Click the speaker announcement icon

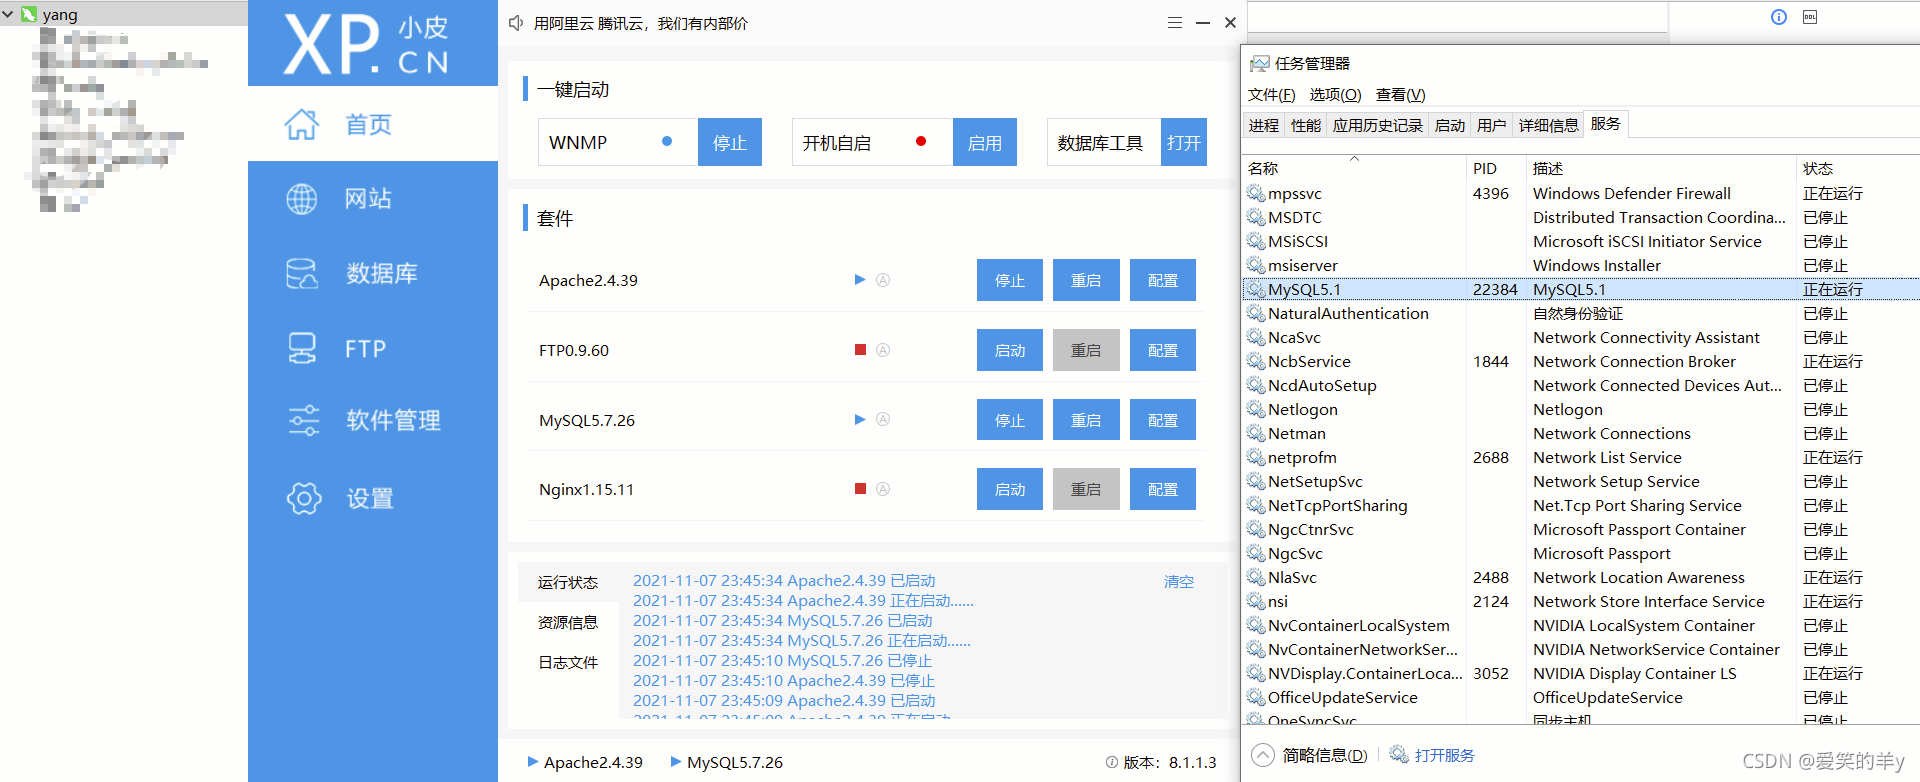(516, 23)
